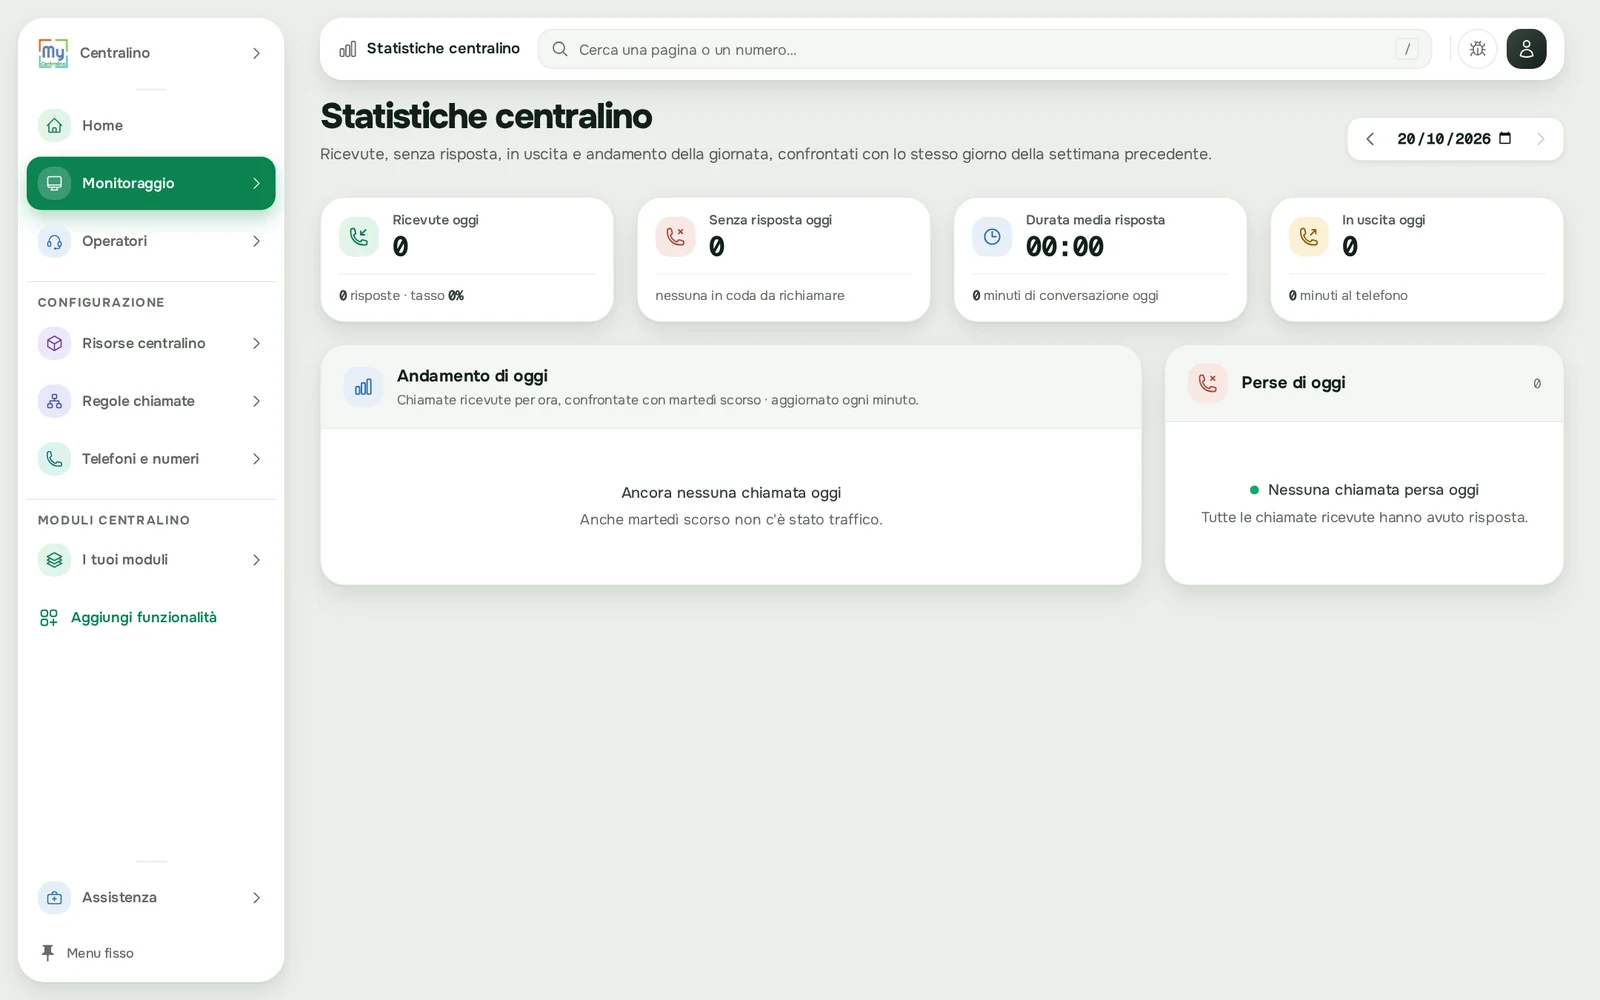
Task: Click the slash shortcut key badge
Action: click(1407, 49)
